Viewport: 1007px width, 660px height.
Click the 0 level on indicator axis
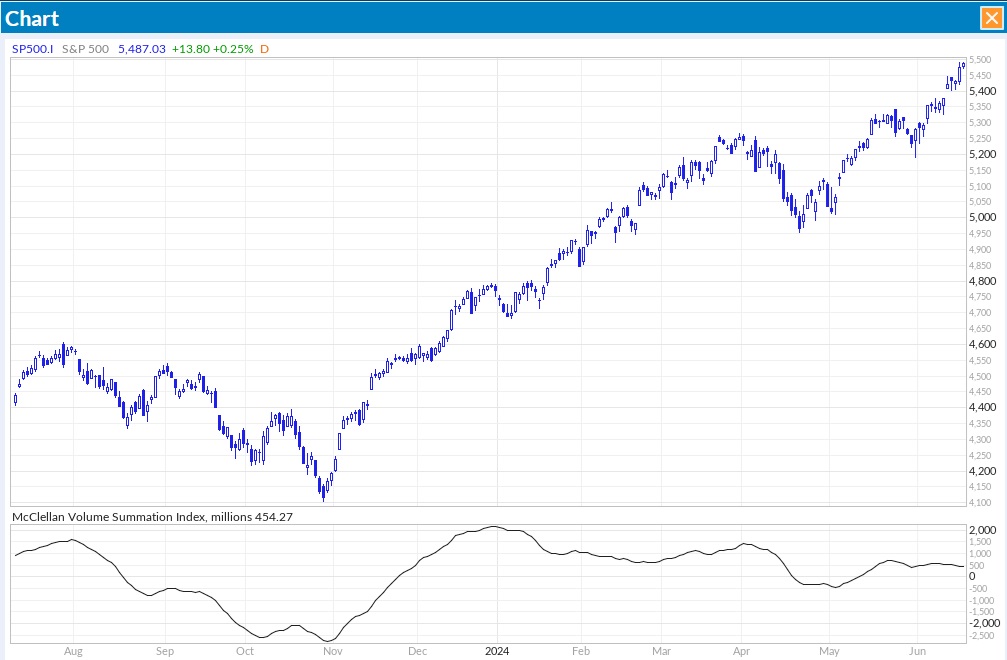972,577
